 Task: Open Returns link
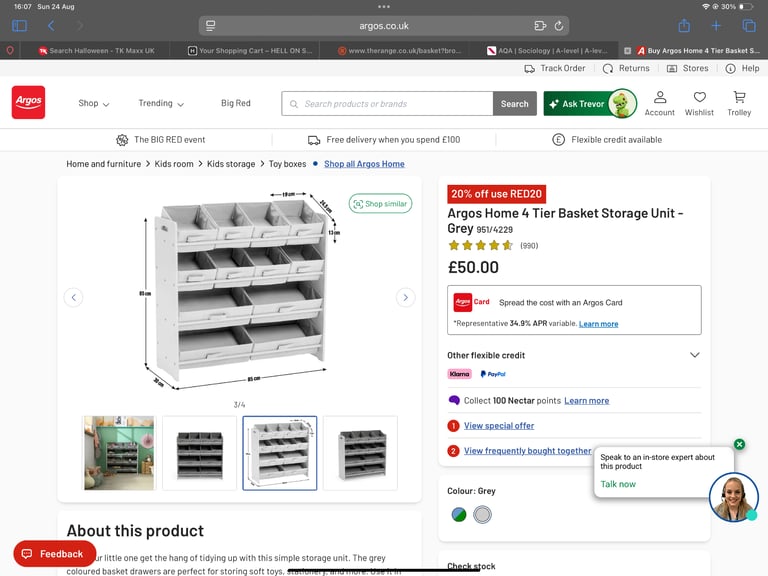[626, 69]
